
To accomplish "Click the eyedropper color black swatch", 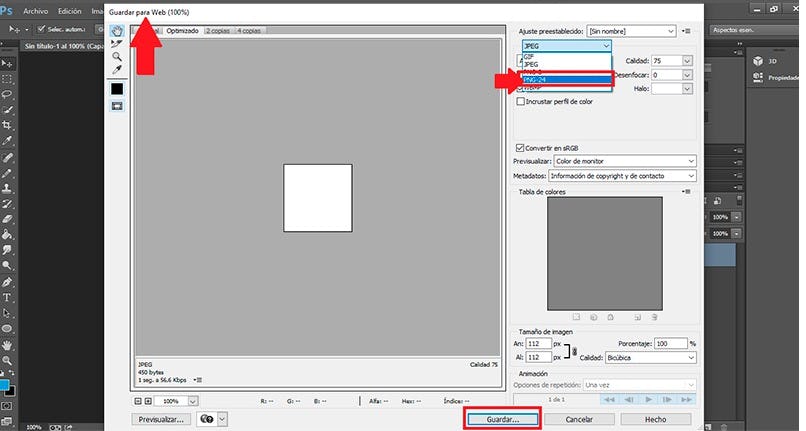I will point(117,89).
